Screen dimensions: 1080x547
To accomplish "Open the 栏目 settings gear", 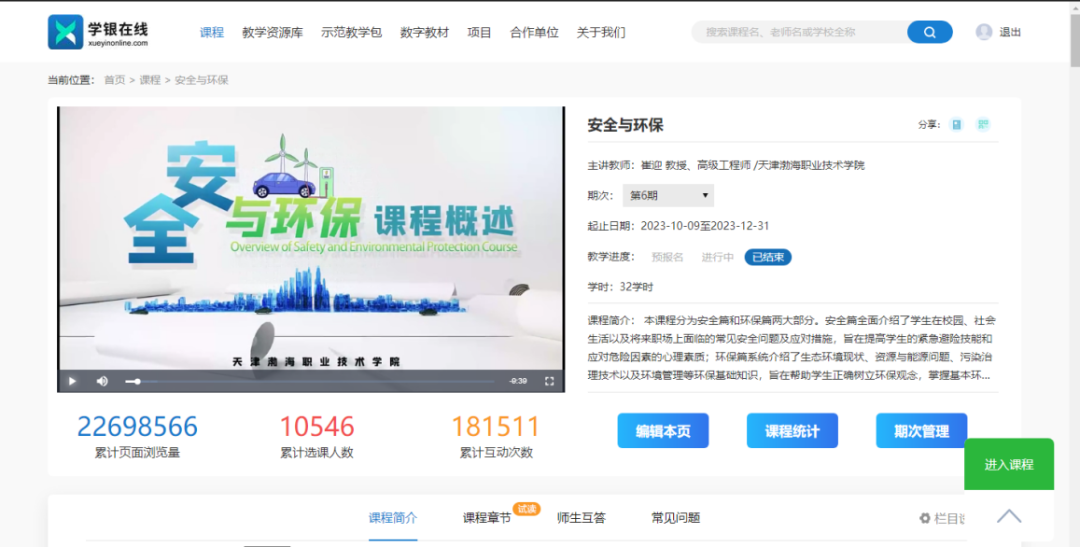I will point(925,518).
